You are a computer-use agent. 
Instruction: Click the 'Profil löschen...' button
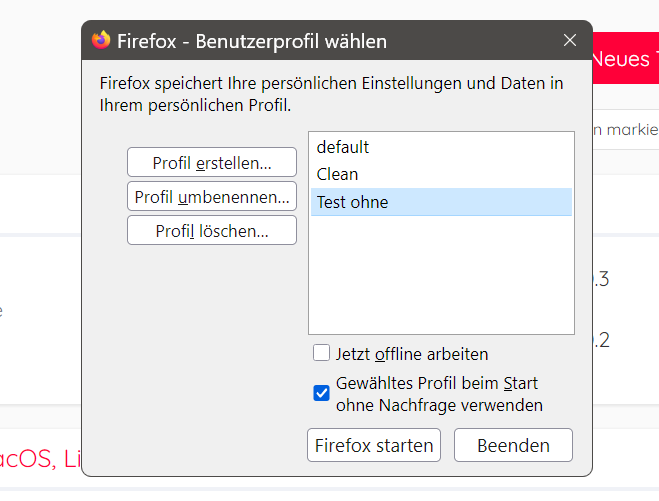212,231
